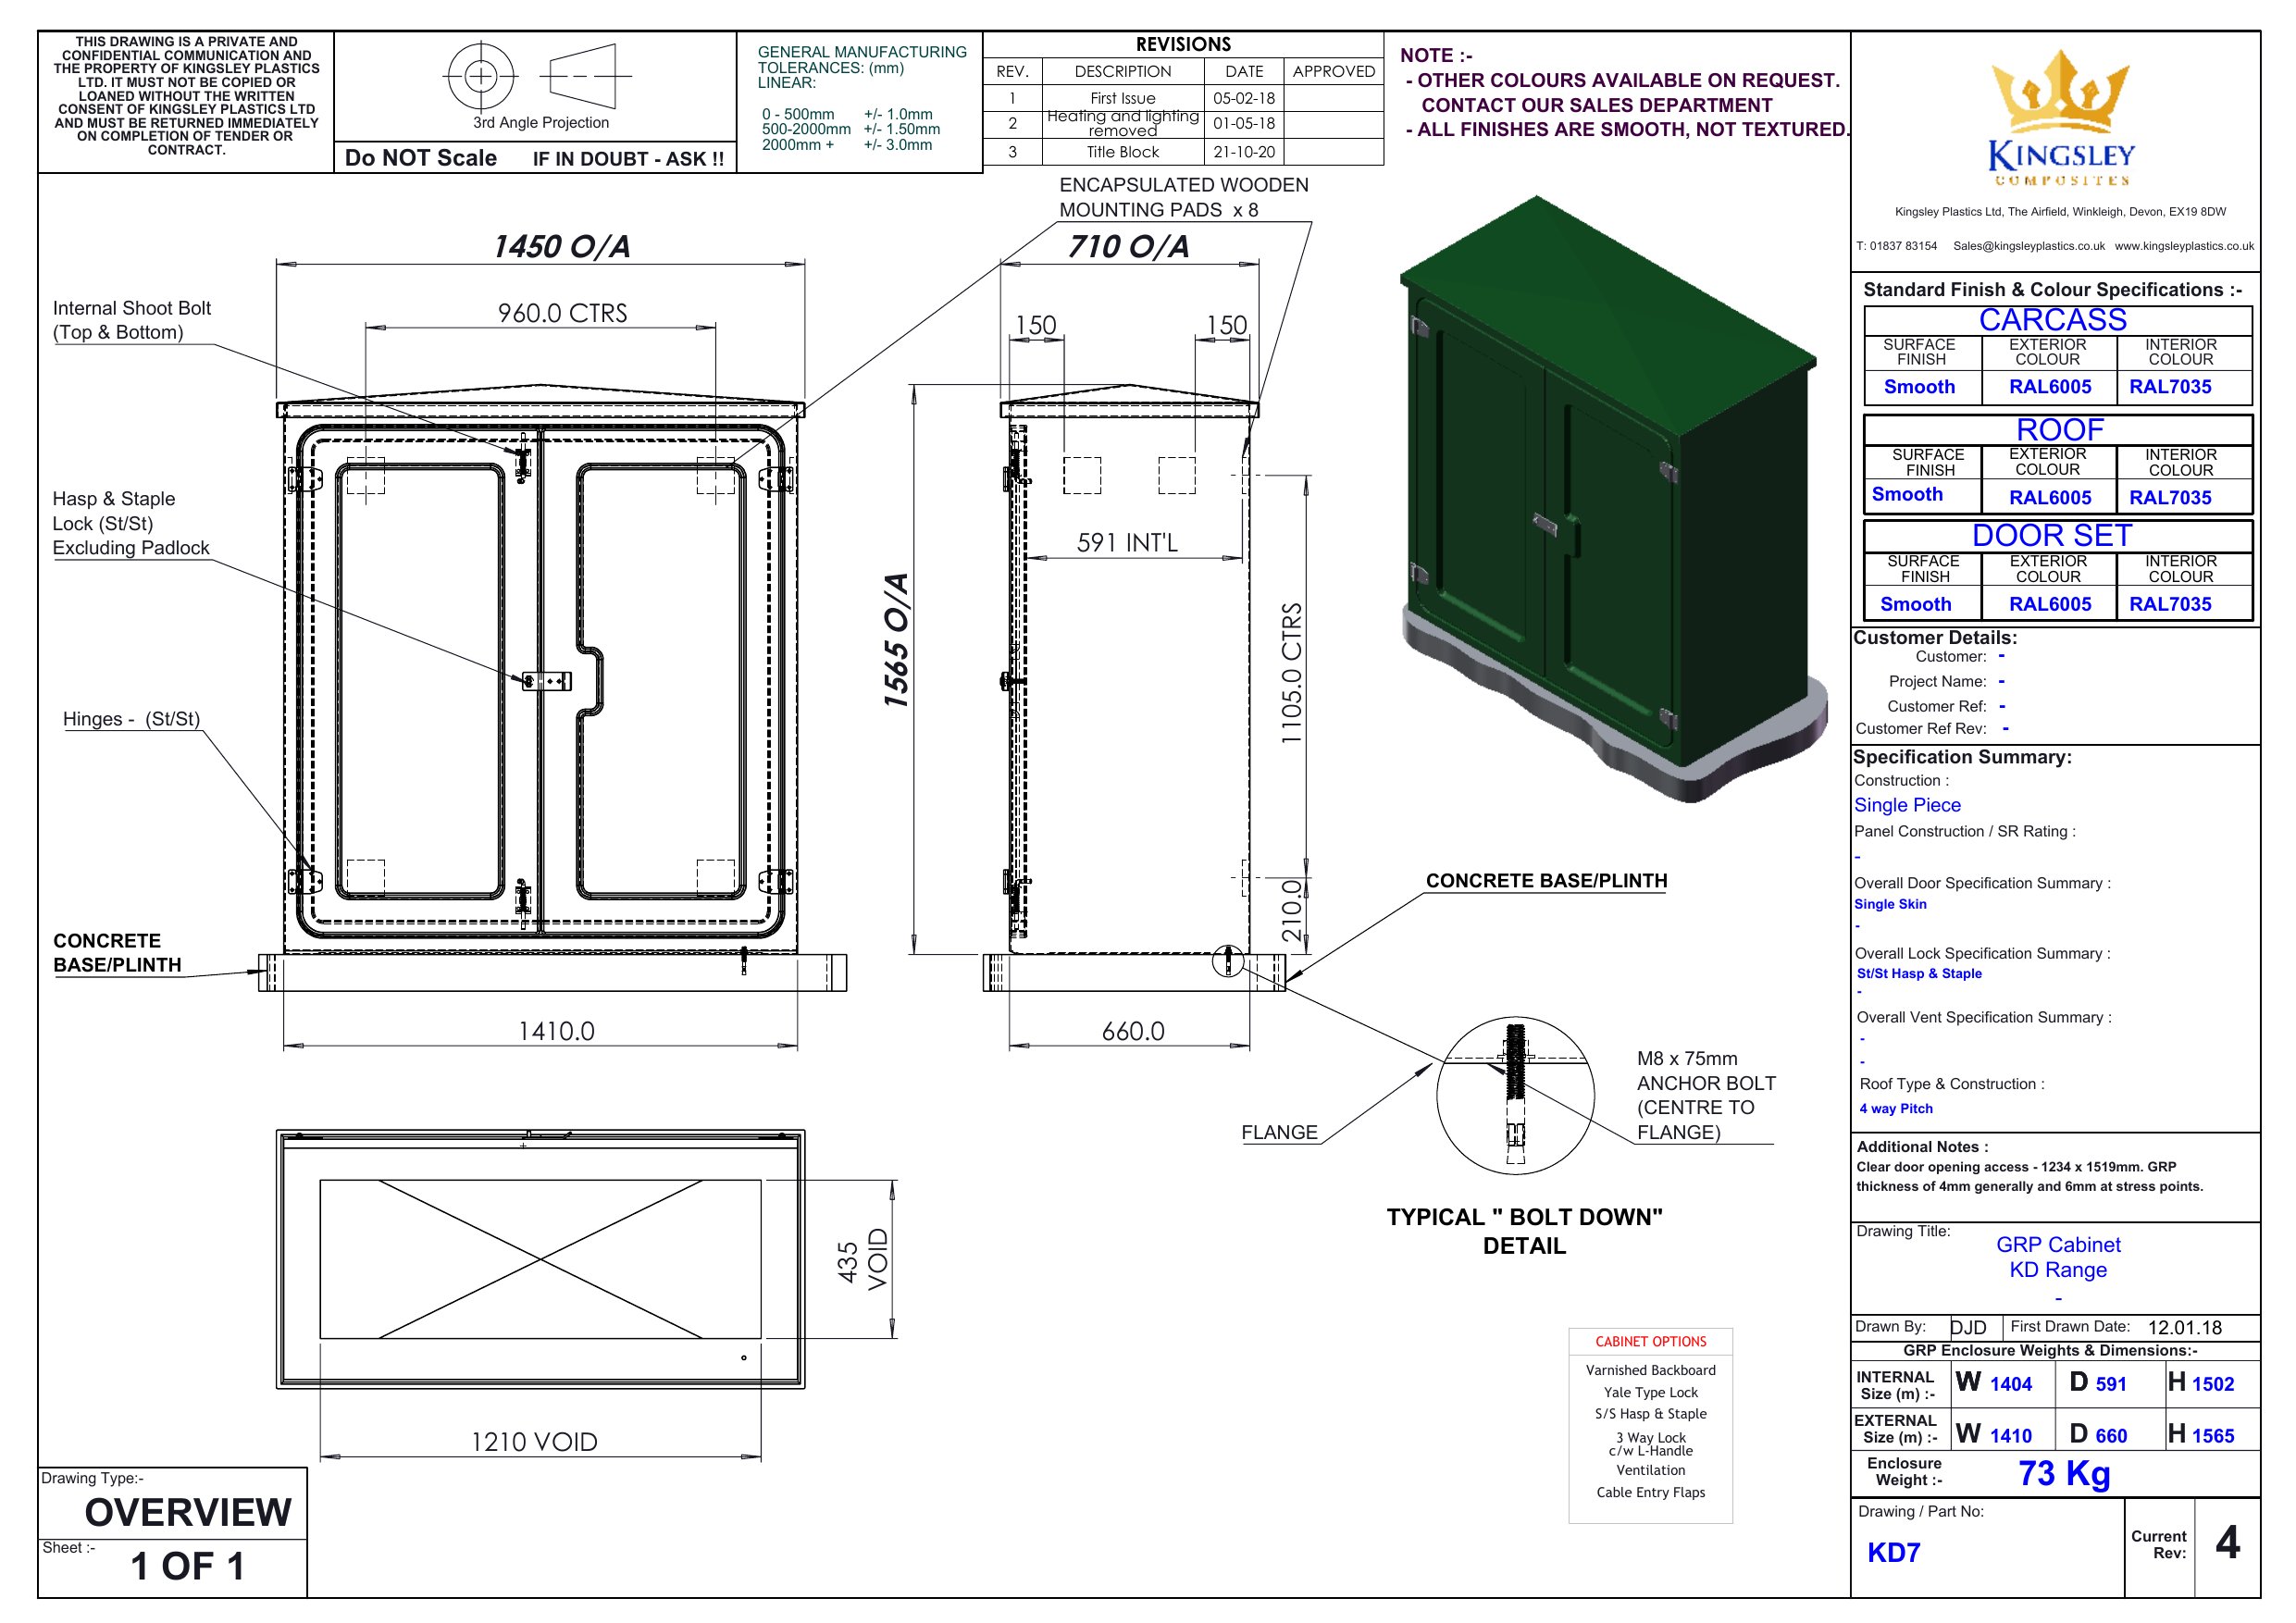
Task: Click the KD7 part number
Action: (1893, 1552)
